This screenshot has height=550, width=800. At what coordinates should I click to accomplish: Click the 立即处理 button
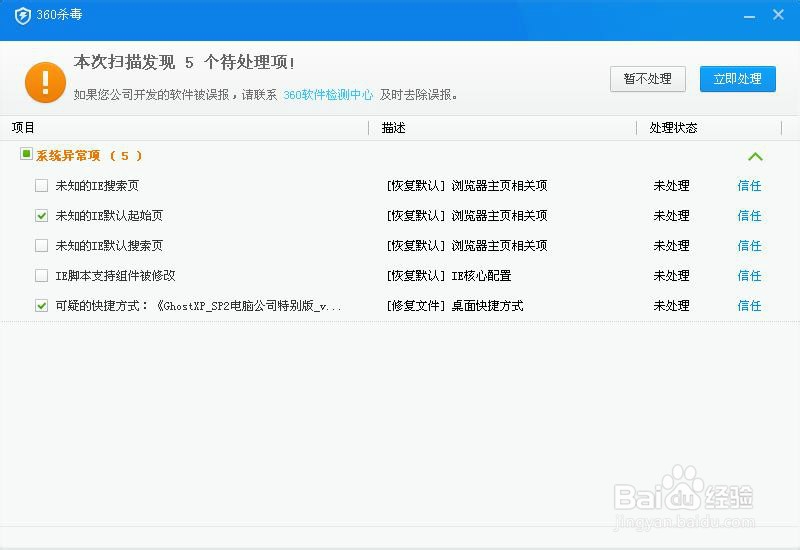tap(738, 79)
